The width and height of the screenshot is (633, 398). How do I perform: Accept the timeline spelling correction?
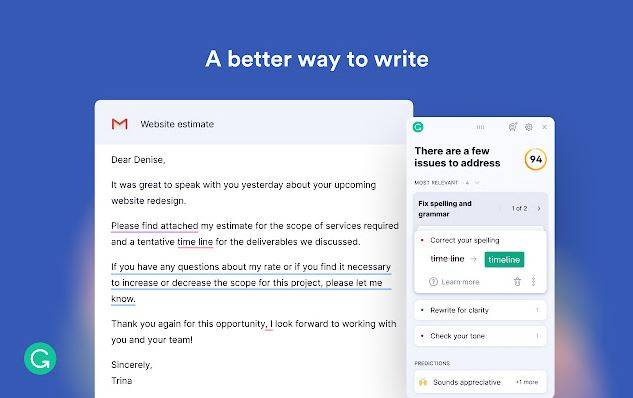coord(504,260)
